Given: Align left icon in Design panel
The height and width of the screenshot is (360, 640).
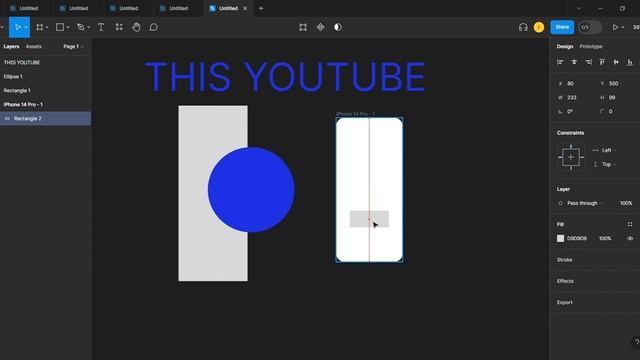Looking at the screenshot, I should pos(560,62).
